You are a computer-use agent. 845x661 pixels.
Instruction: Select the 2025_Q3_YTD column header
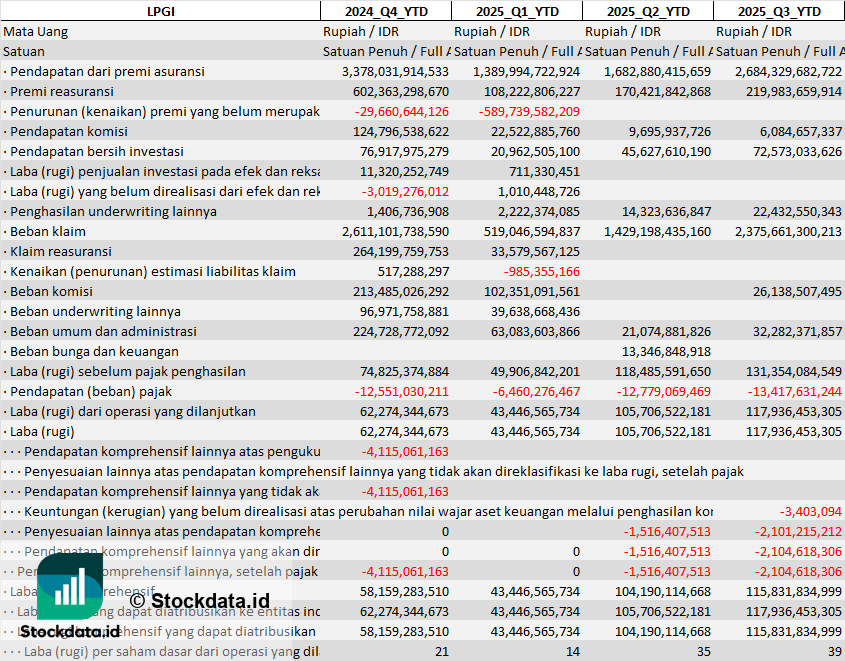tap(779, 11)
